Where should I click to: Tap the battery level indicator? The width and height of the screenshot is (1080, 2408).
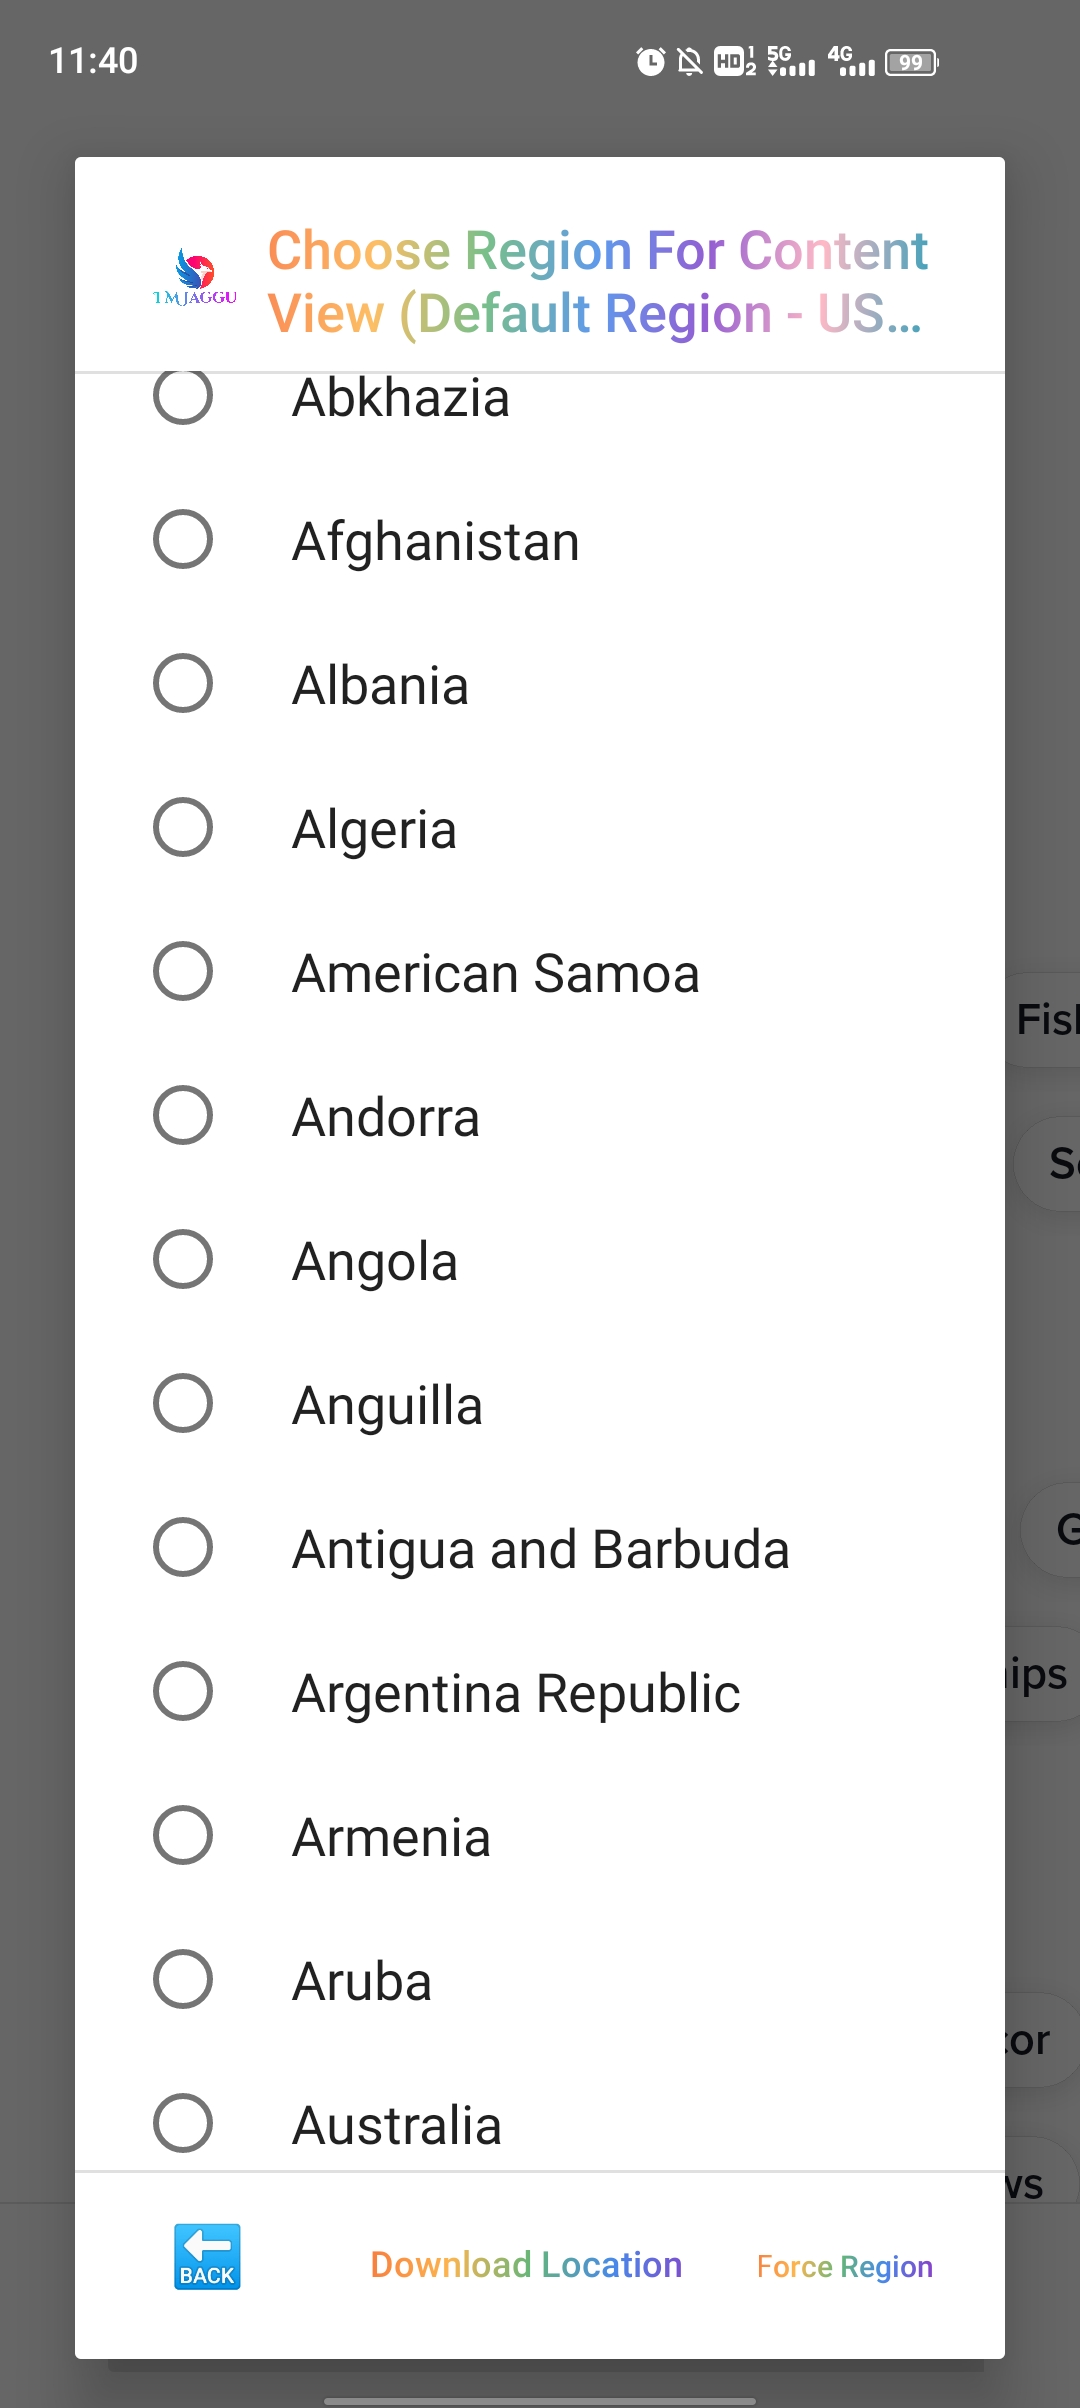point(912,62)
